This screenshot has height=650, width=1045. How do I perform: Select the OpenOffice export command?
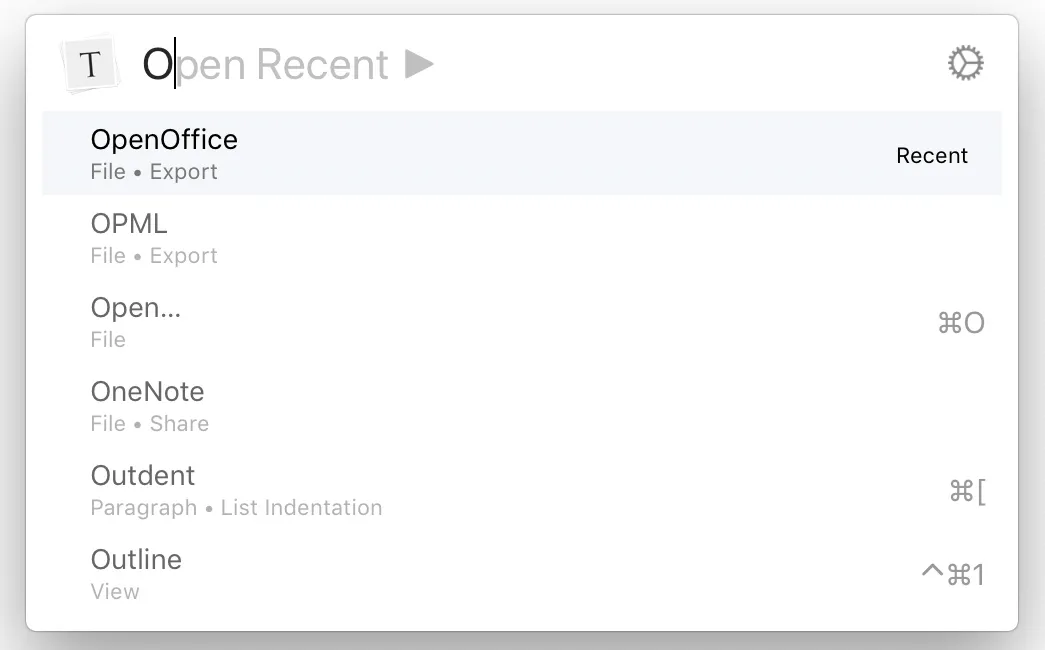(x=164, y=140)
